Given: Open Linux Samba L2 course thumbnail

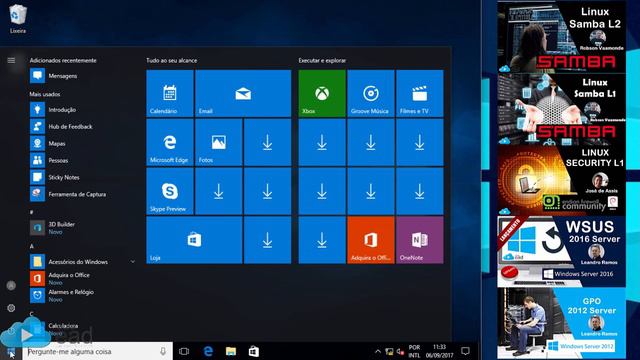Looking at the screenshot, I should point(561,37).
